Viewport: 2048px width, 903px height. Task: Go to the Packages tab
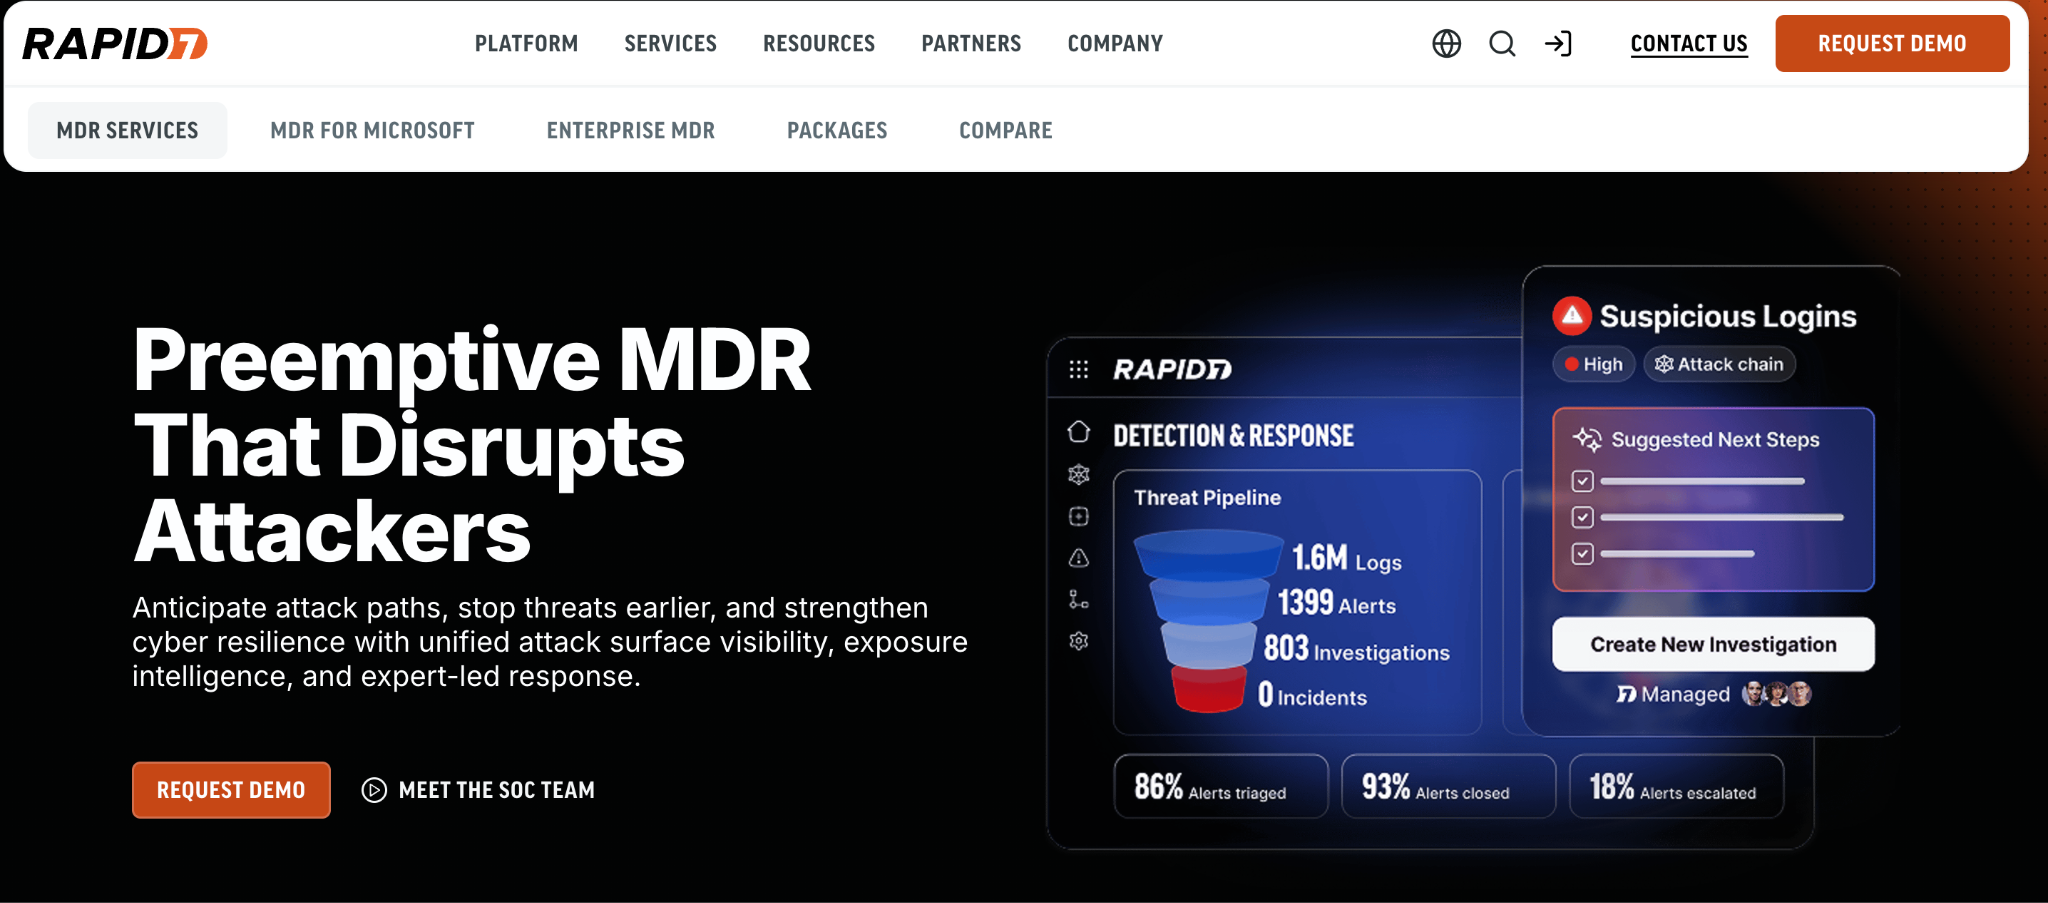click(837, 130)
